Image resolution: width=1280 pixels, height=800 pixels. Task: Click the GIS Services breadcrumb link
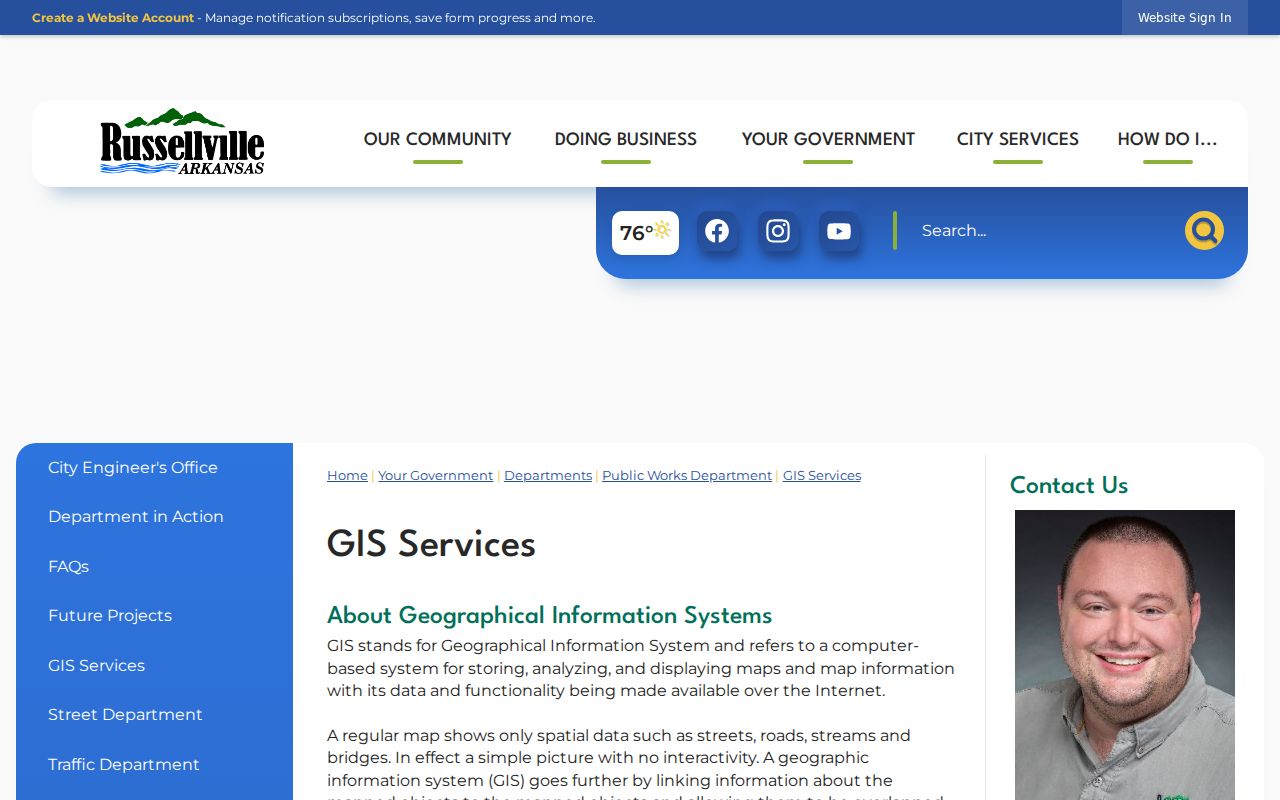[822, 476]
